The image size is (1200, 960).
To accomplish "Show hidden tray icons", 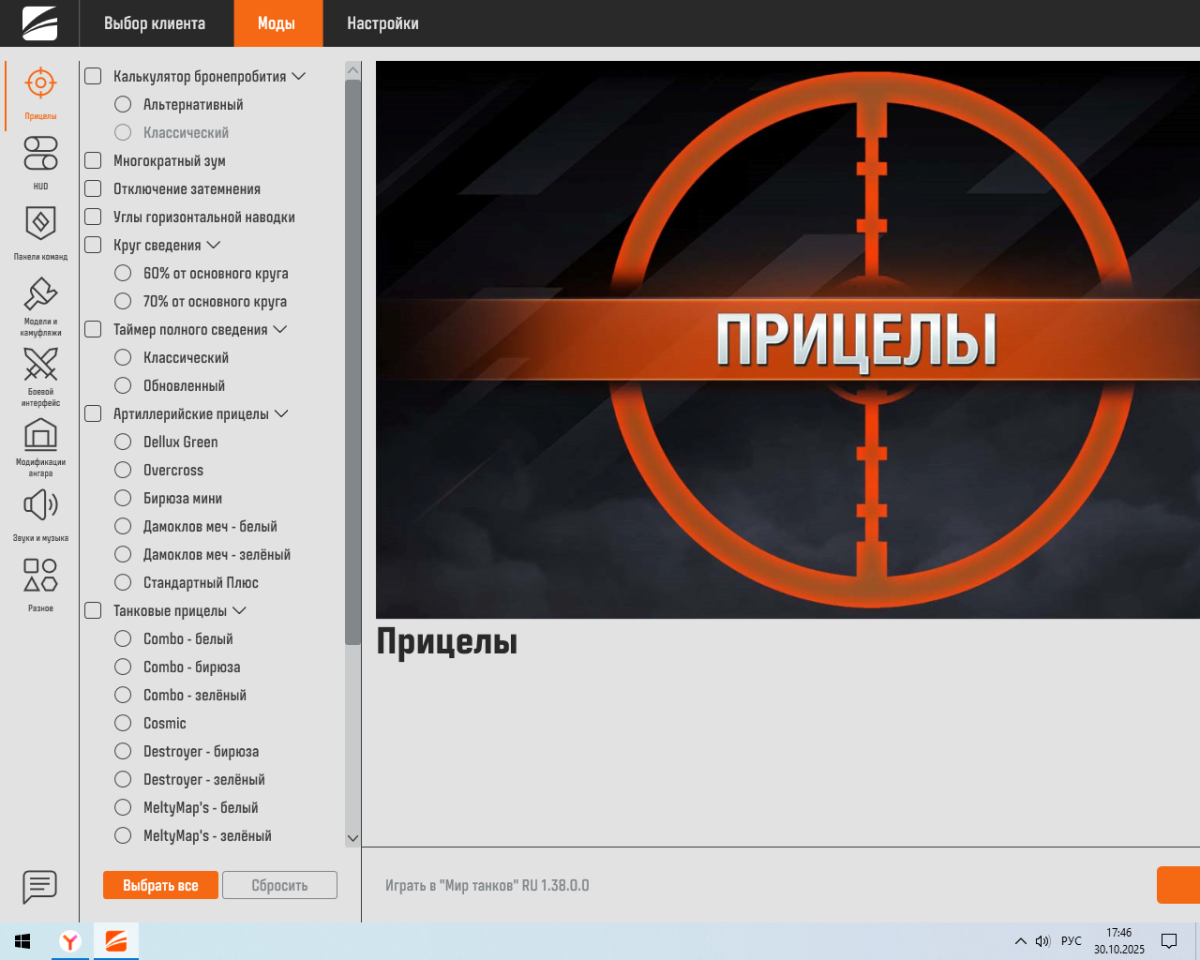I will pos(1020,941).
